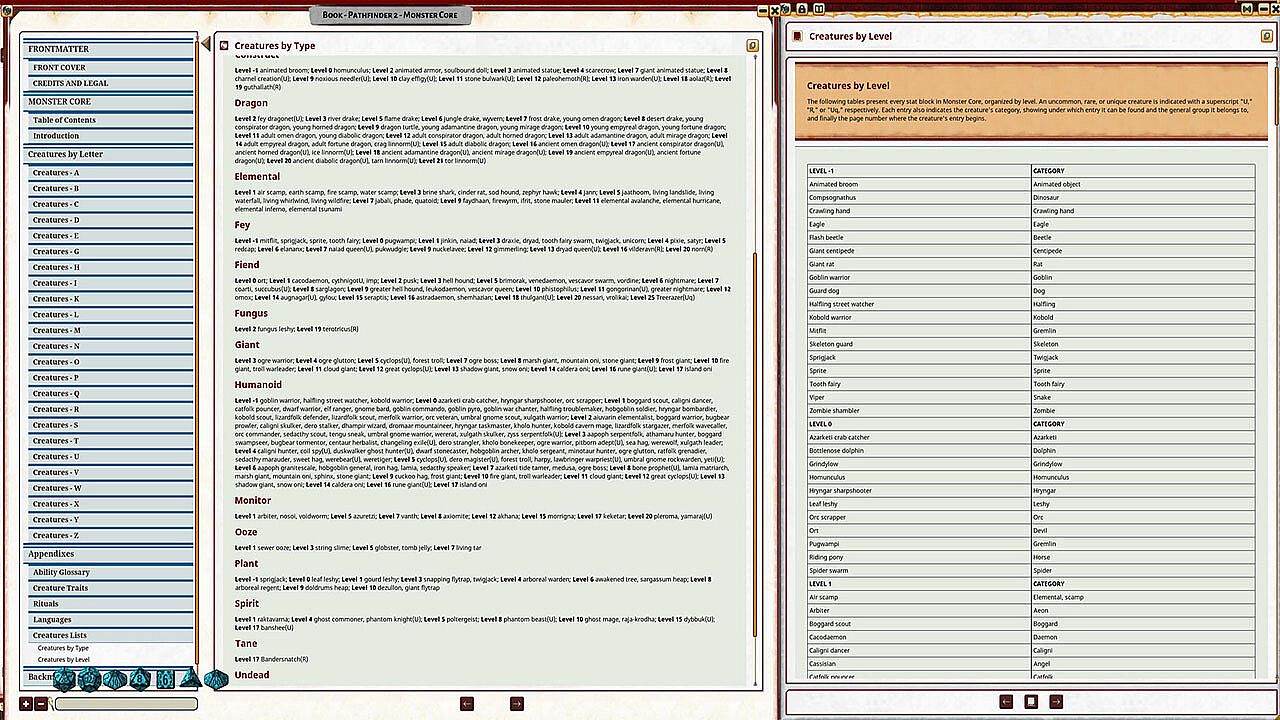Screen dimensions: 1280x720
Task: Open the FRONT COVER page
Action: [110, 68]
